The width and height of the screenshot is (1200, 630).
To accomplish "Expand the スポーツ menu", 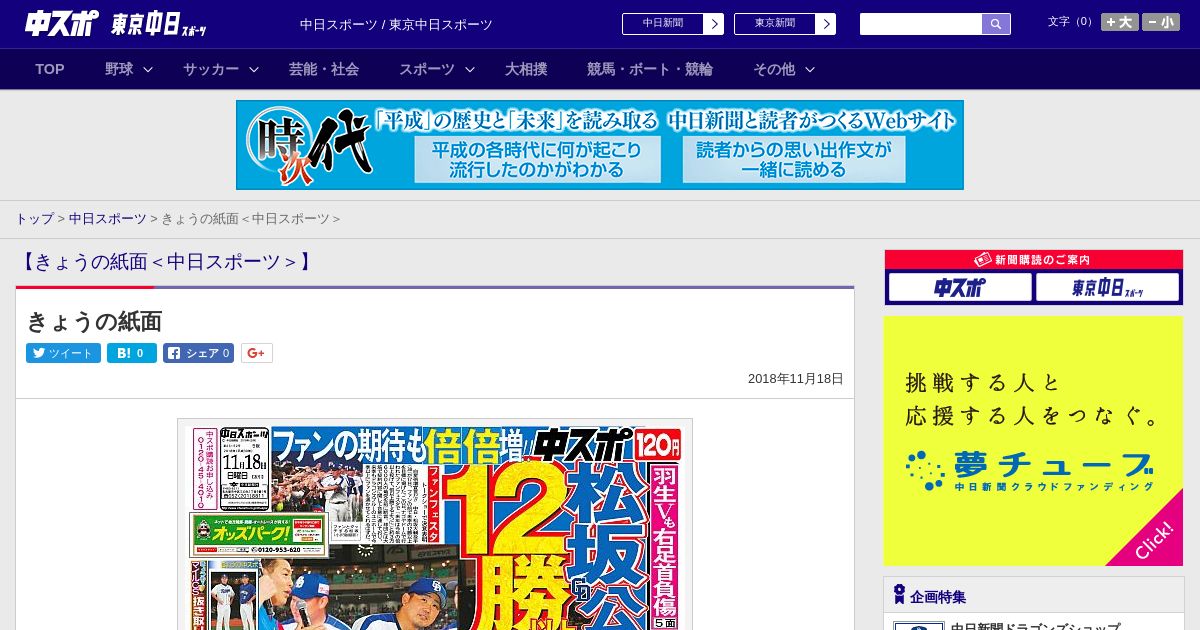I will [437, 69].
